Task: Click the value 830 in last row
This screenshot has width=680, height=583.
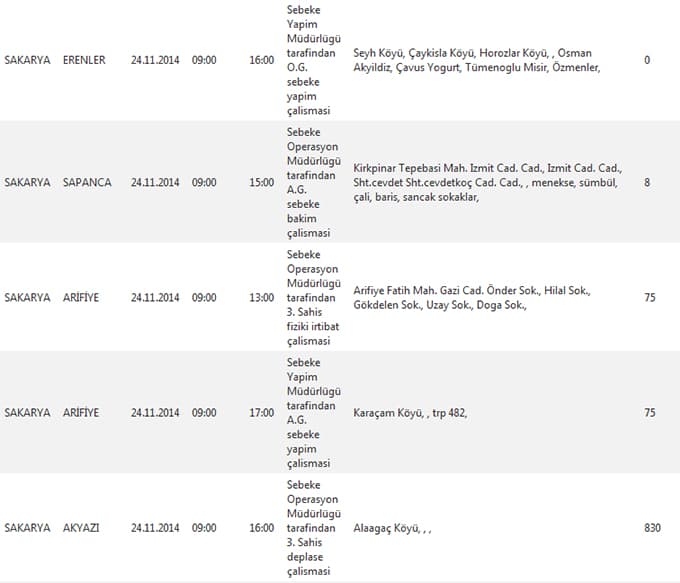Action: pos(652,528)
